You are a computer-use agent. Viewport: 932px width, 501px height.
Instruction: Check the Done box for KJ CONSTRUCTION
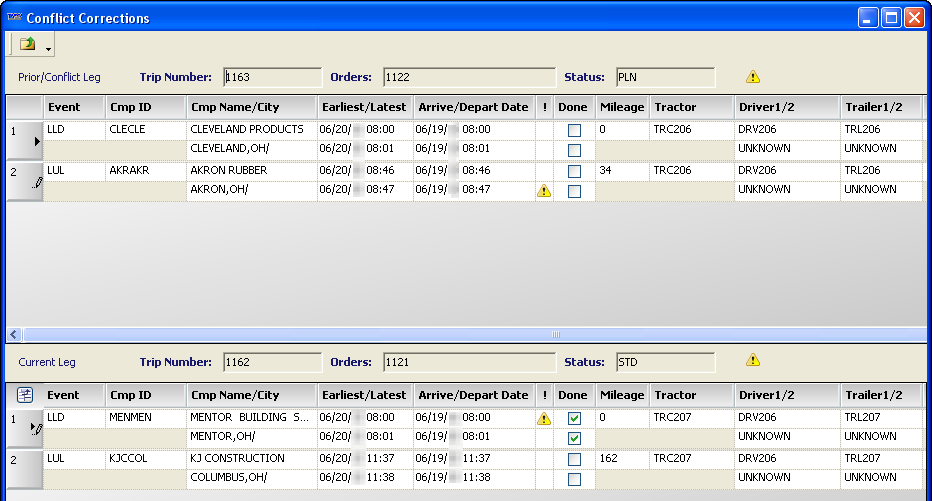pyautogui.click(x=574, y=459)
